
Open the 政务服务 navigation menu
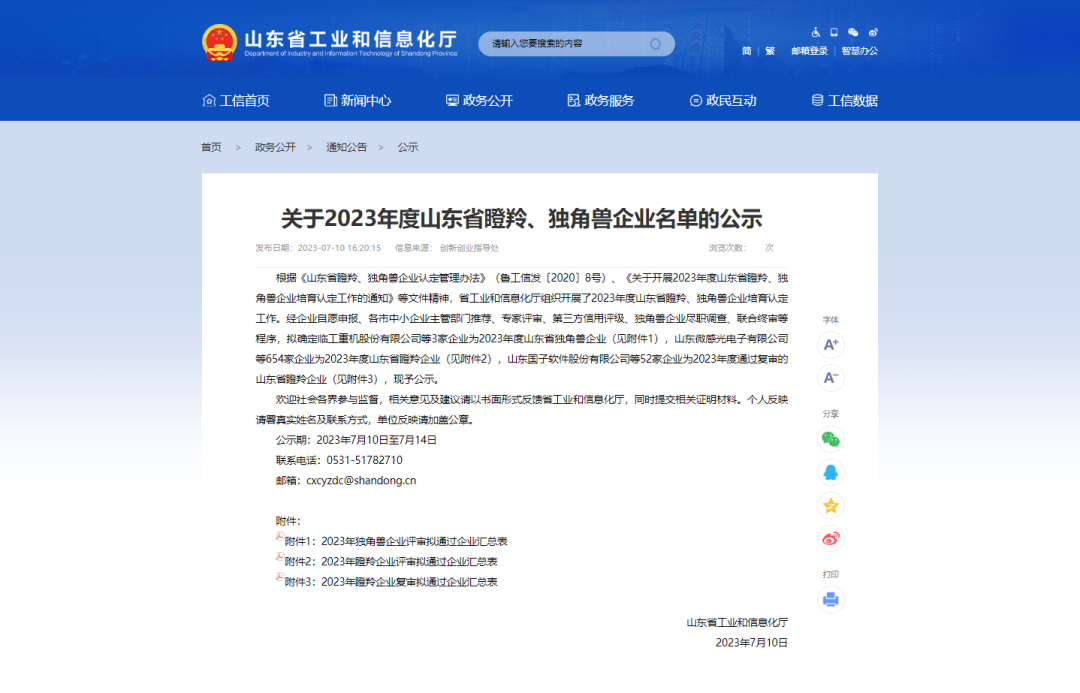(x=603, y=101)
